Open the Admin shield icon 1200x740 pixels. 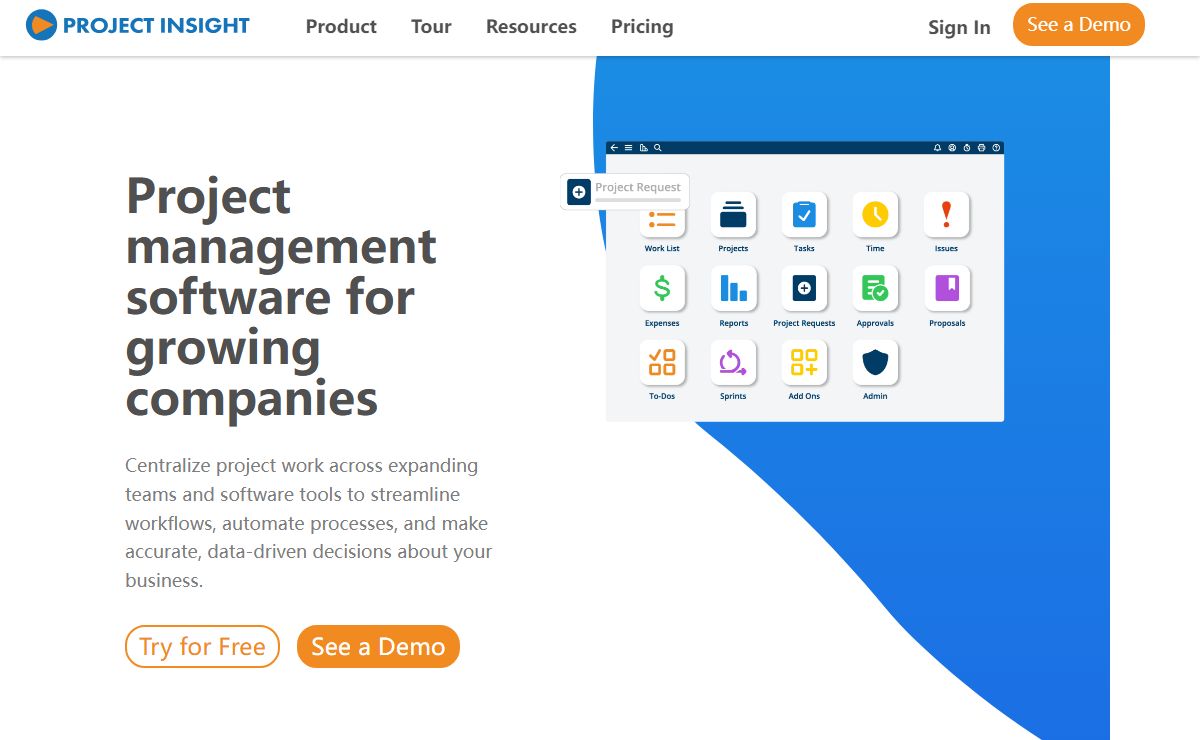875,362
